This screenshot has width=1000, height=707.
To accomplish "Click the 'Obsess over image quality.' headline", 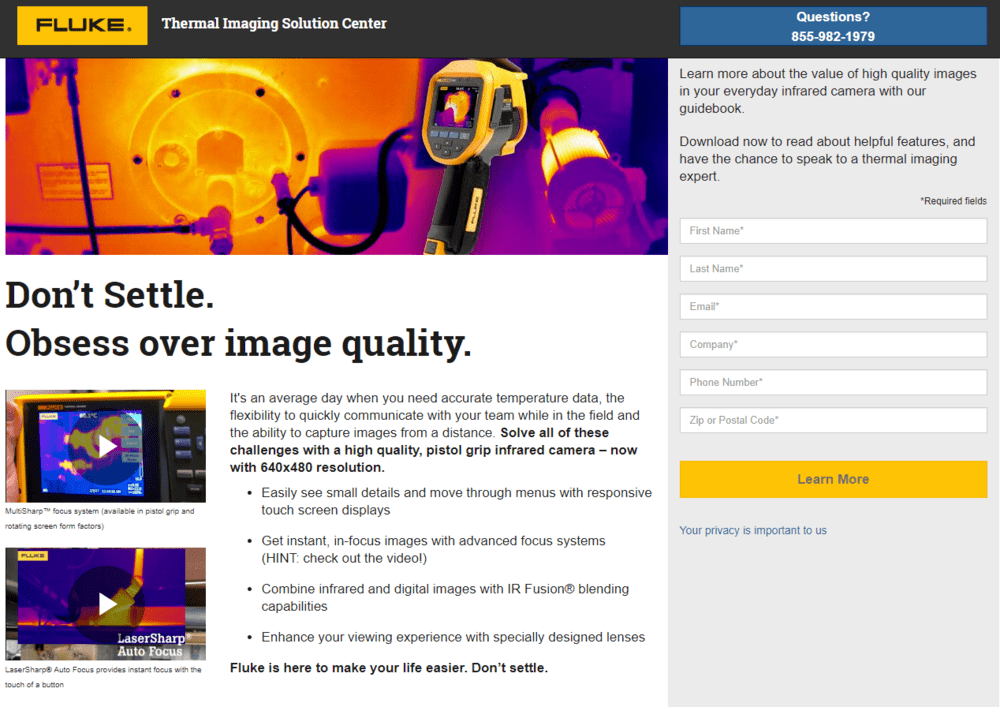I will point(239,343).
